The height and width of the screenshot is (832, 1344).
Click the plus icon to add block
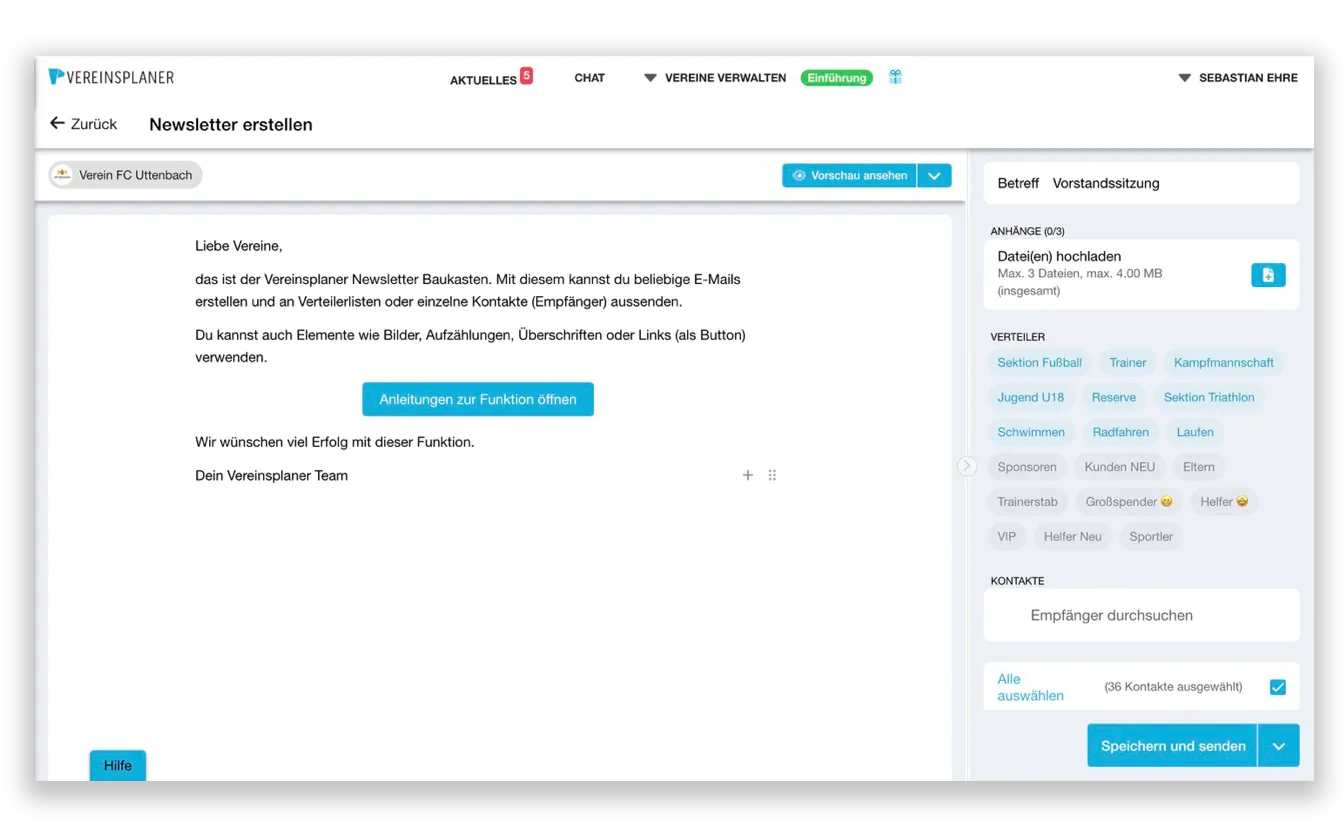[747, 475]
